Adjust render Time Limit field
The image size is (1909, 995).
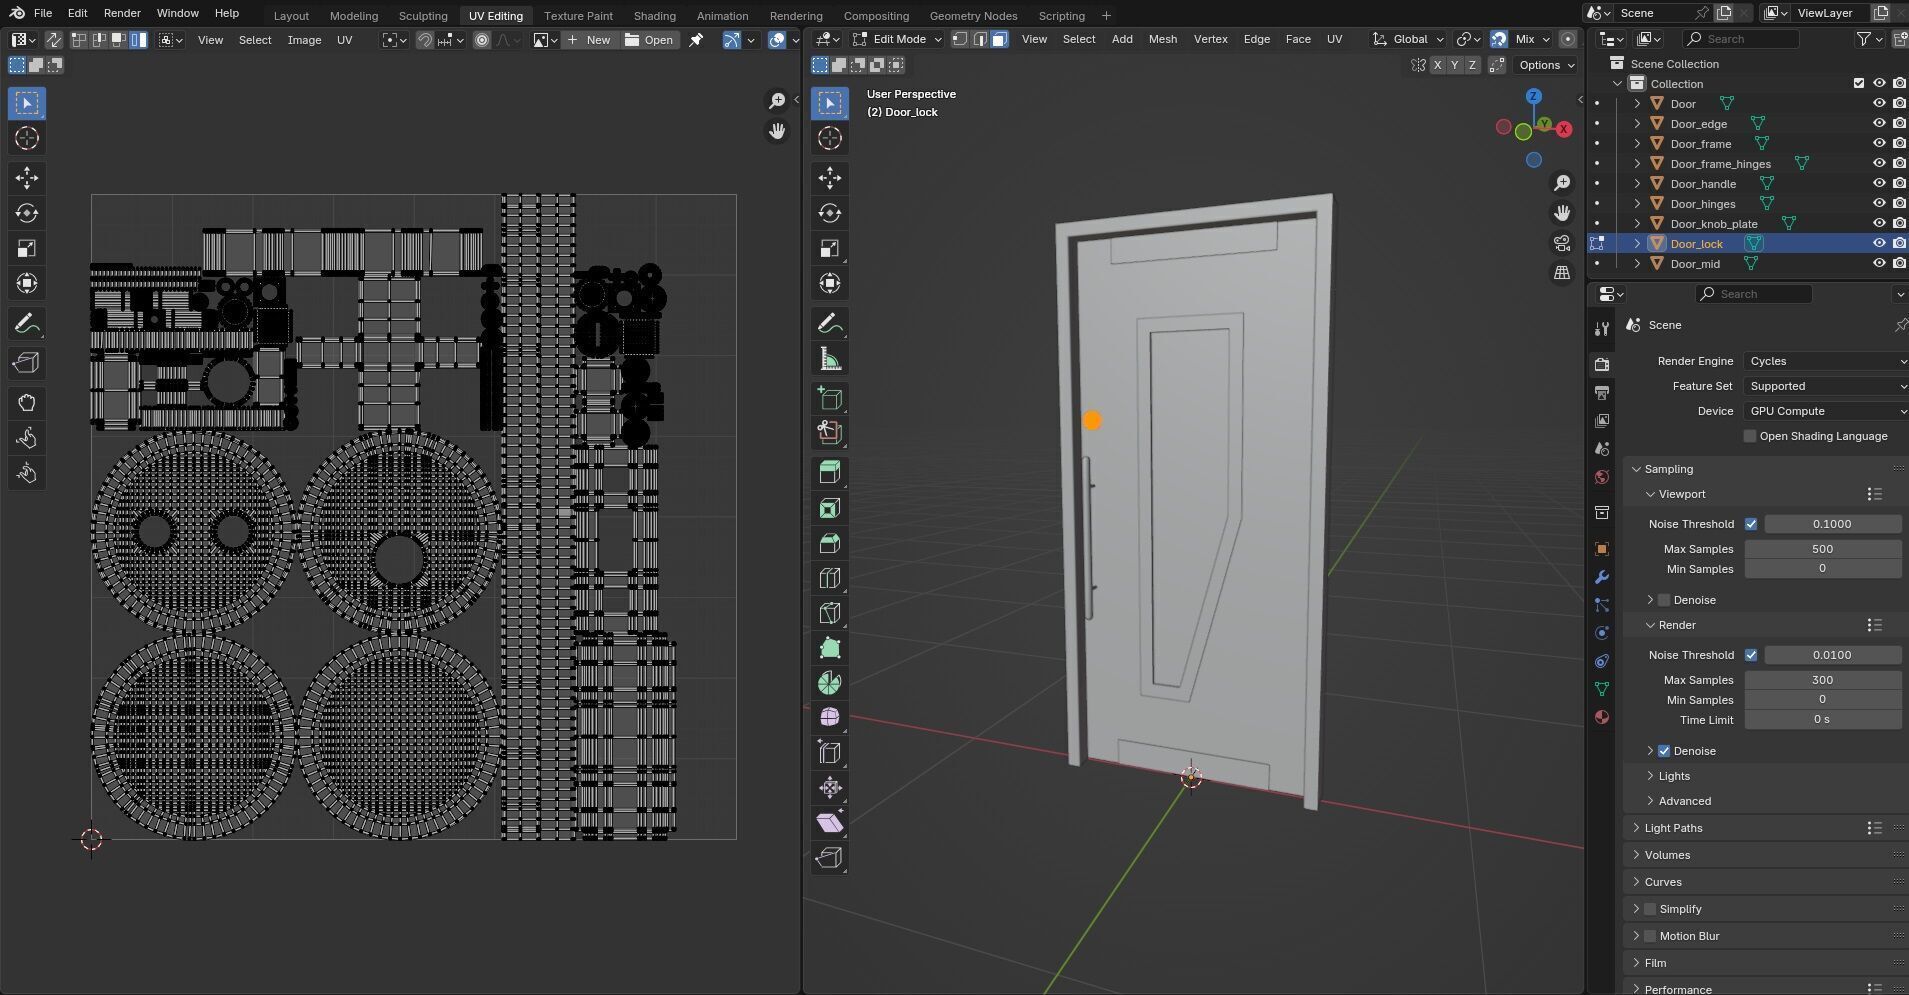click(x=1822, y=720)
